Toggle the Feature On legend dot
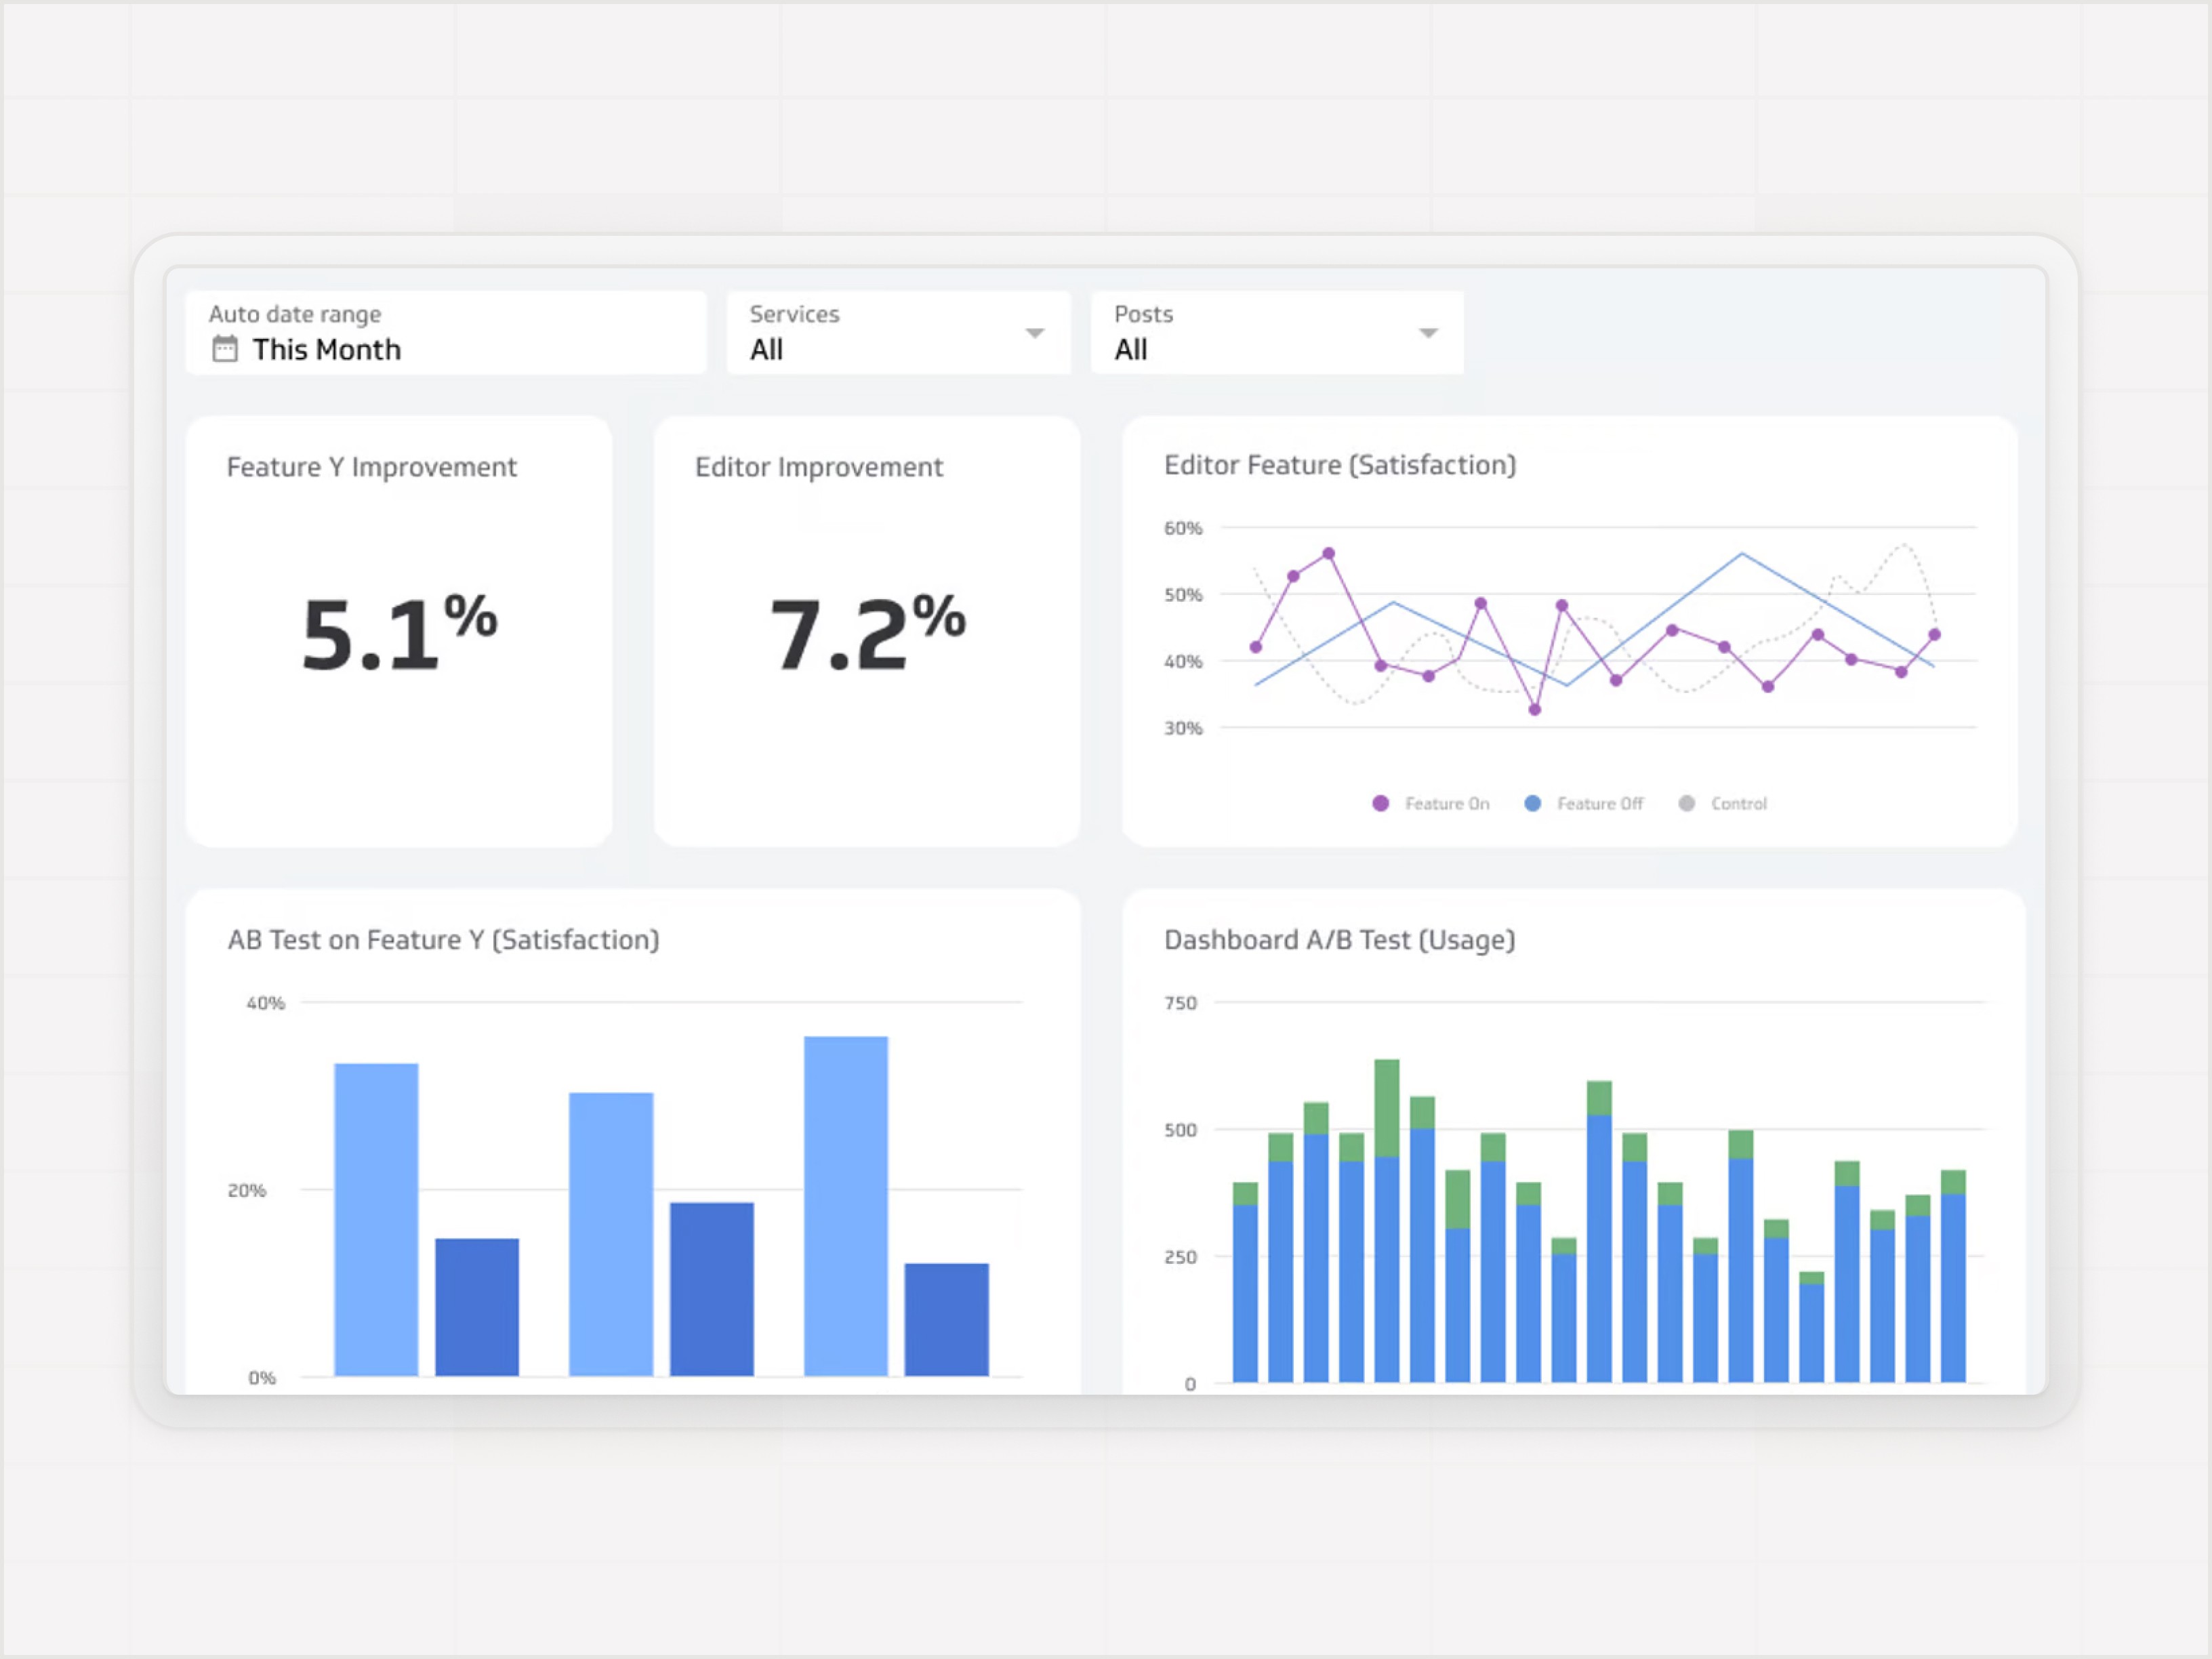The height and width of the screenshot is (1659, 2212). coord(1380,803)
